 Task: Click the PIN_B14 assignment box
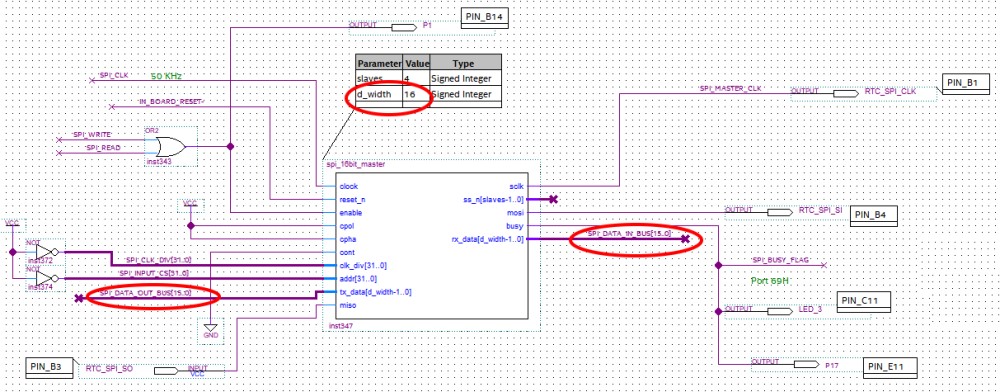pos(484,18)
